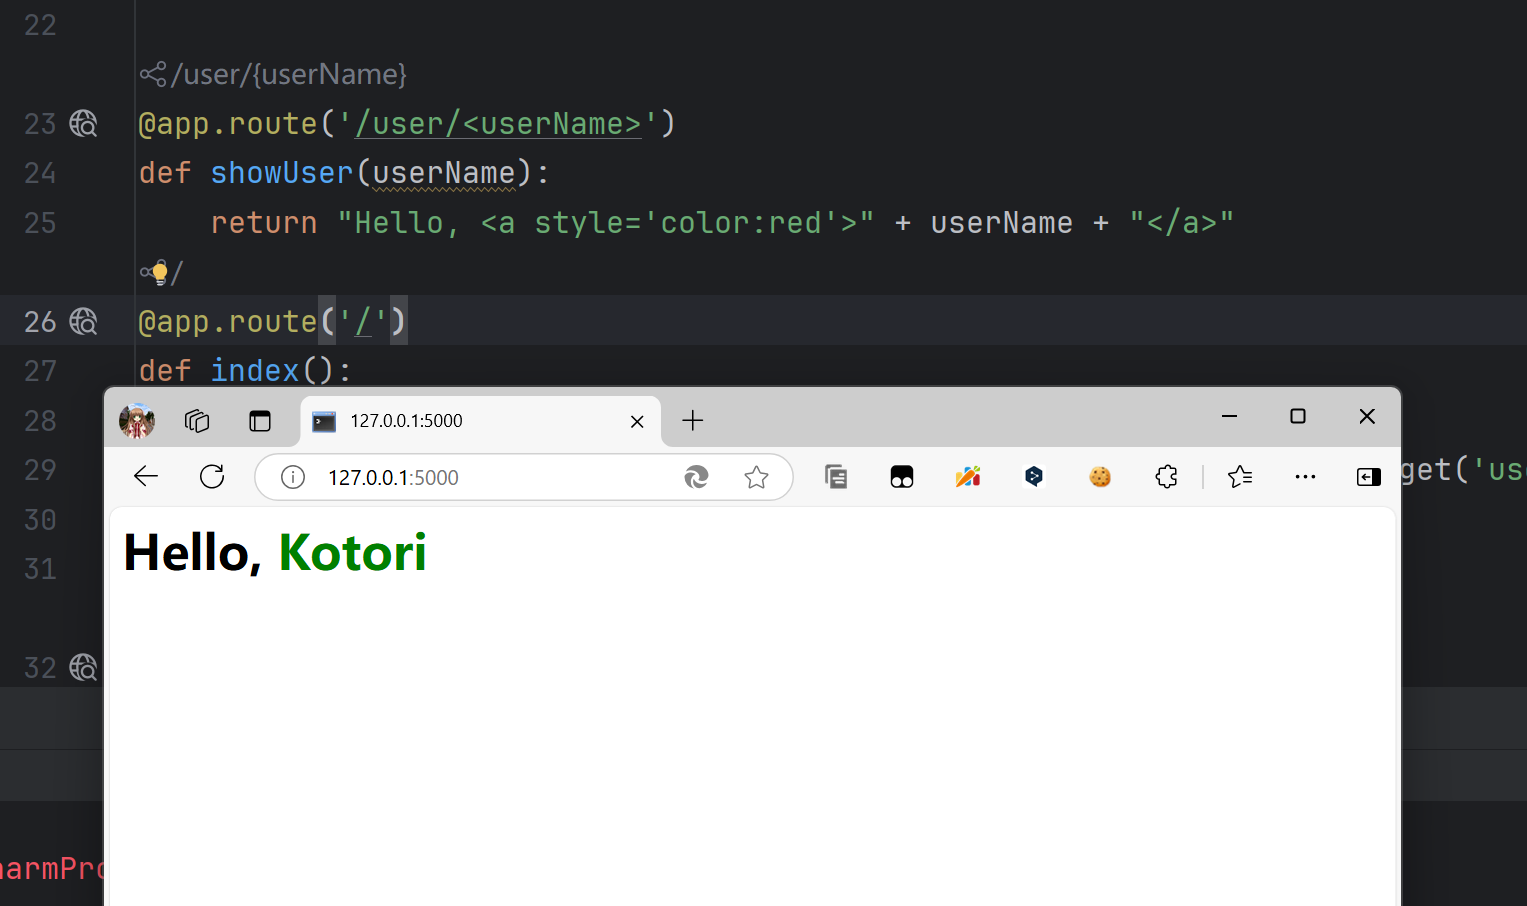The width and height of the screenshot is (1527, 906).
Task: View site information icon in address bar
Action: (293, 478)
